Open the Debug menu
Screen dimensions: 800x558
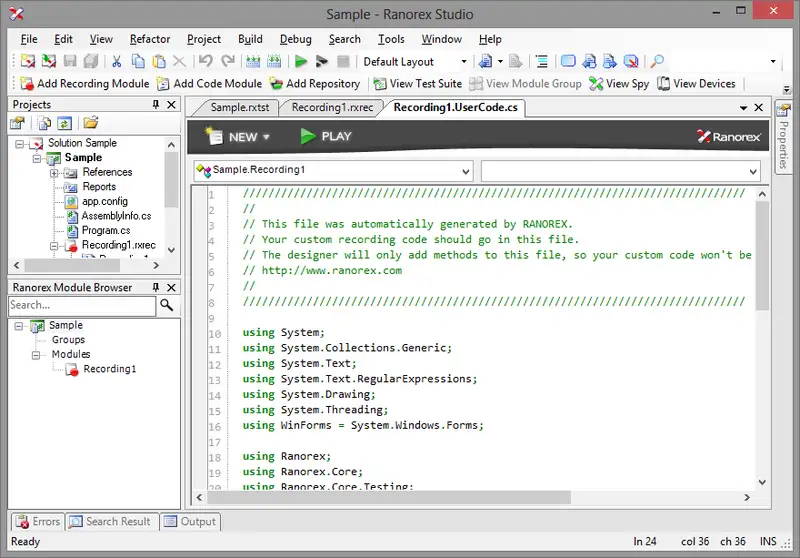pos(295,39)
